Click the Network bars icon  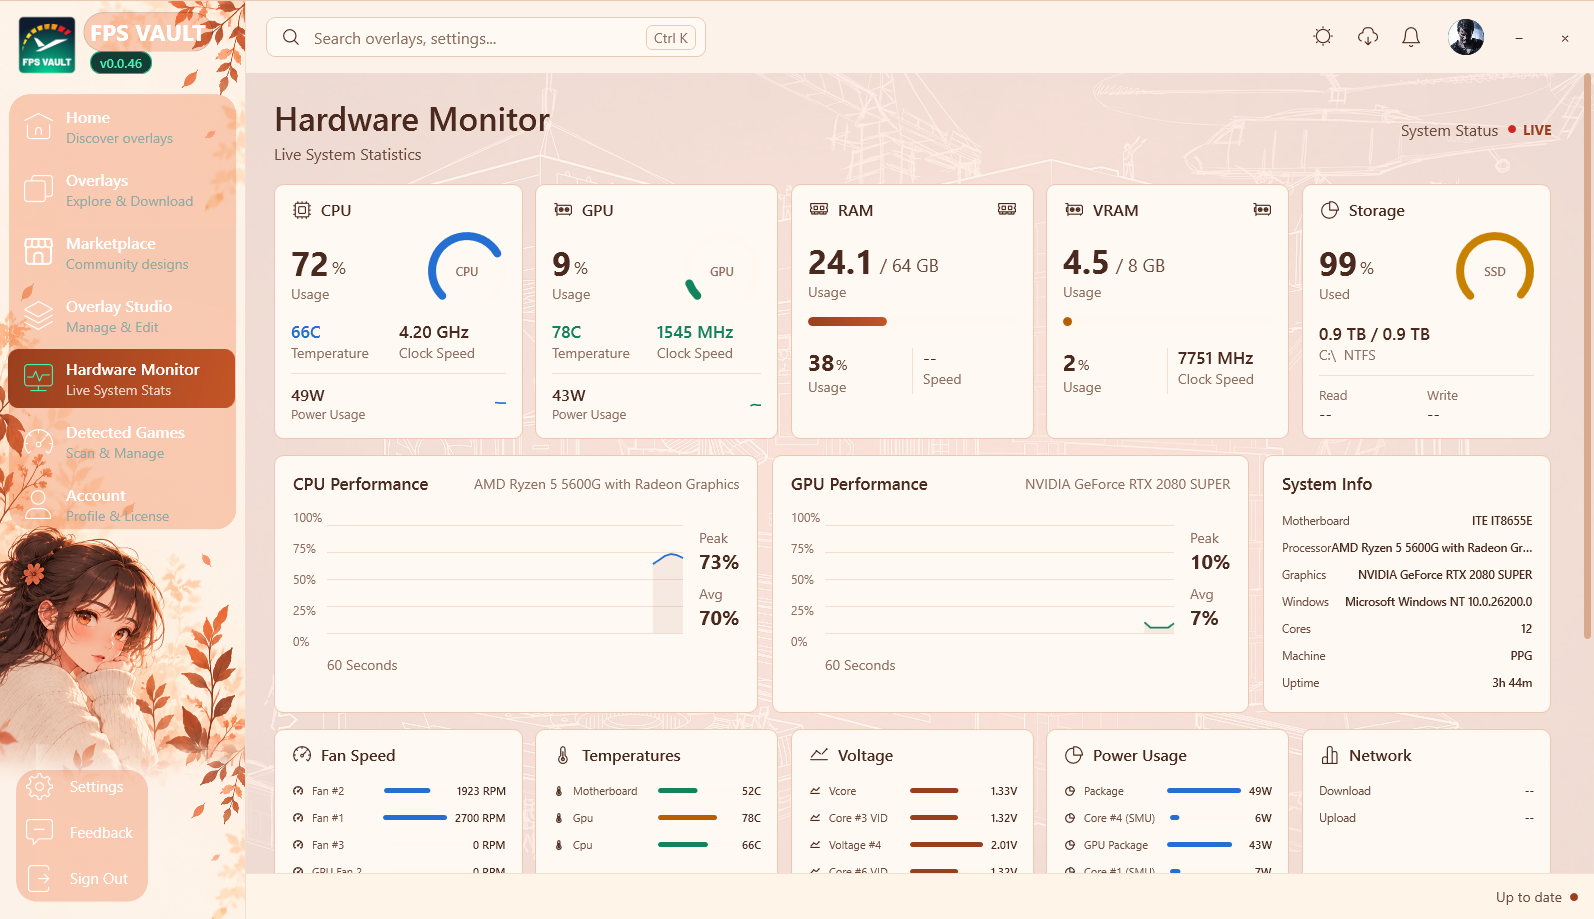(x=1330, y=755)
